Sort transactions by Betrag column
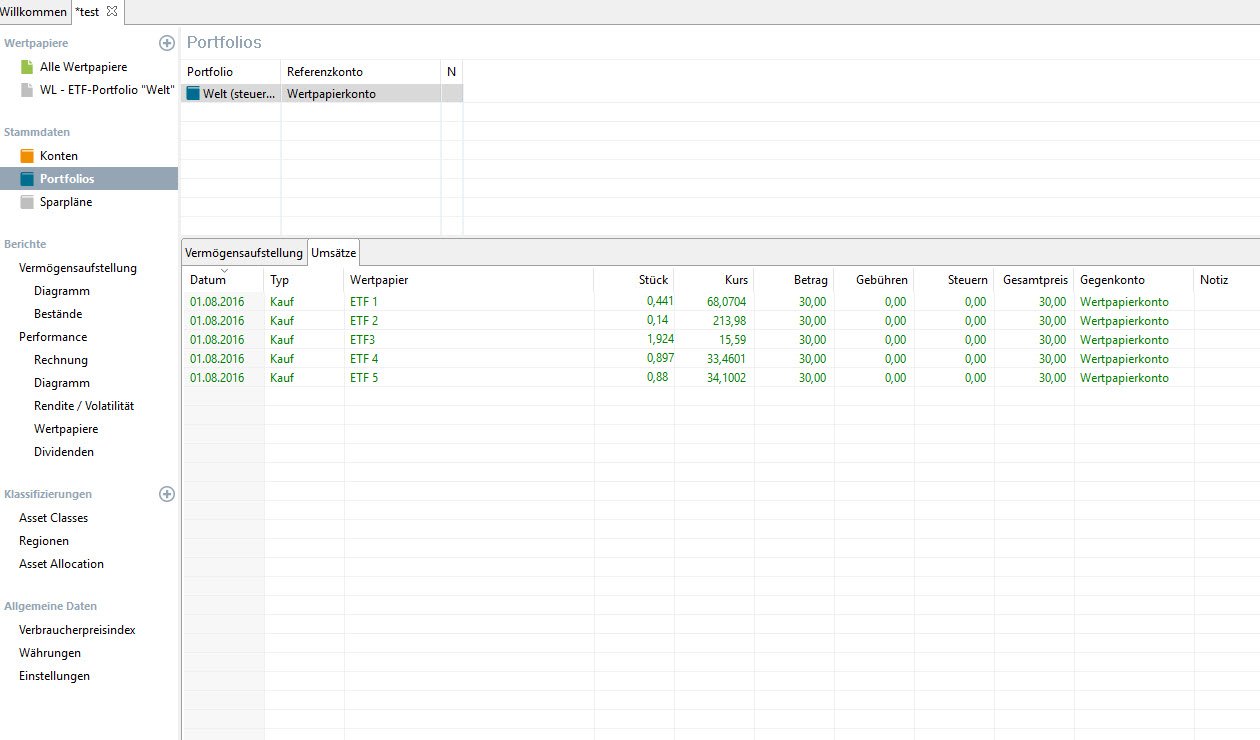The image size is (1260, 740). 794,280
